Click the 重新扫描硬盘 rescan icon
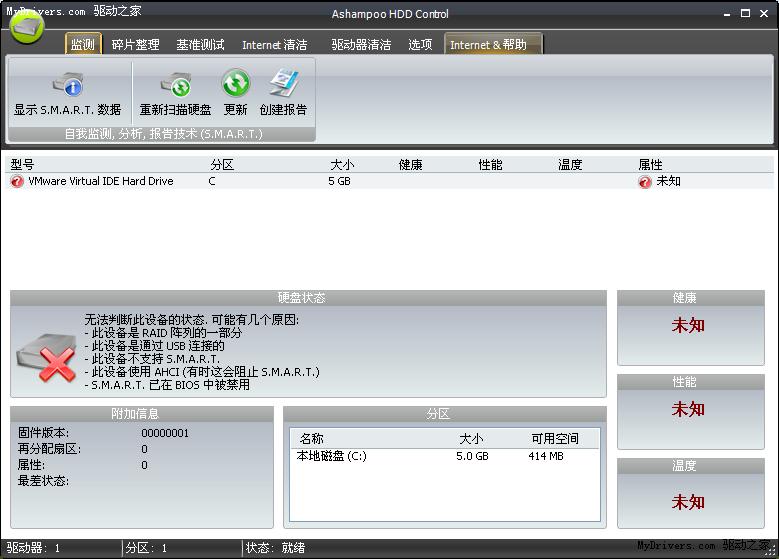779x559 pixels. pyautogui.click(x=175, y=84)
